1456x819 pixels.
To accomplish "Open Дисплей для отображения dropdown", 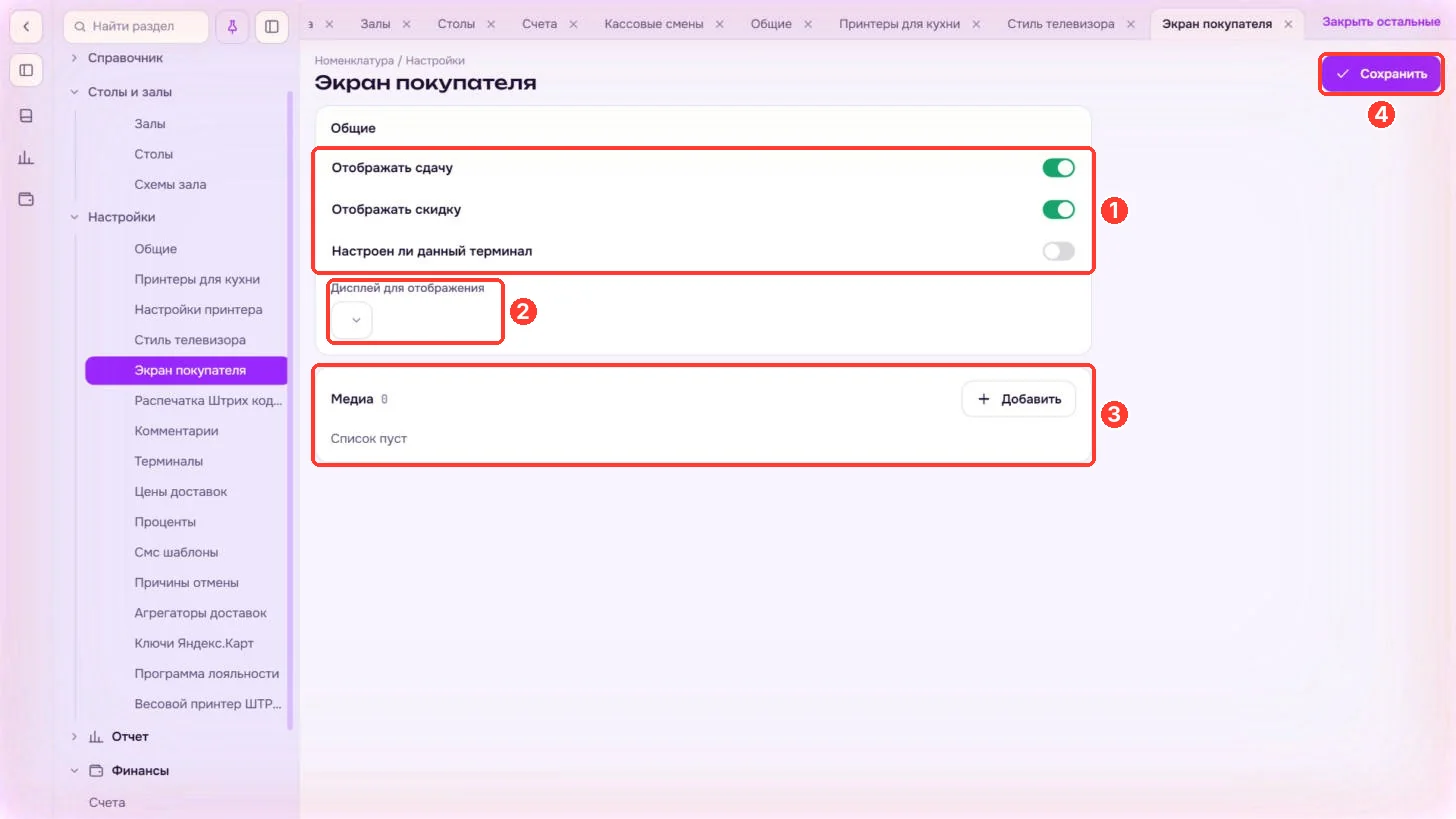I will [x=352, y=320].
